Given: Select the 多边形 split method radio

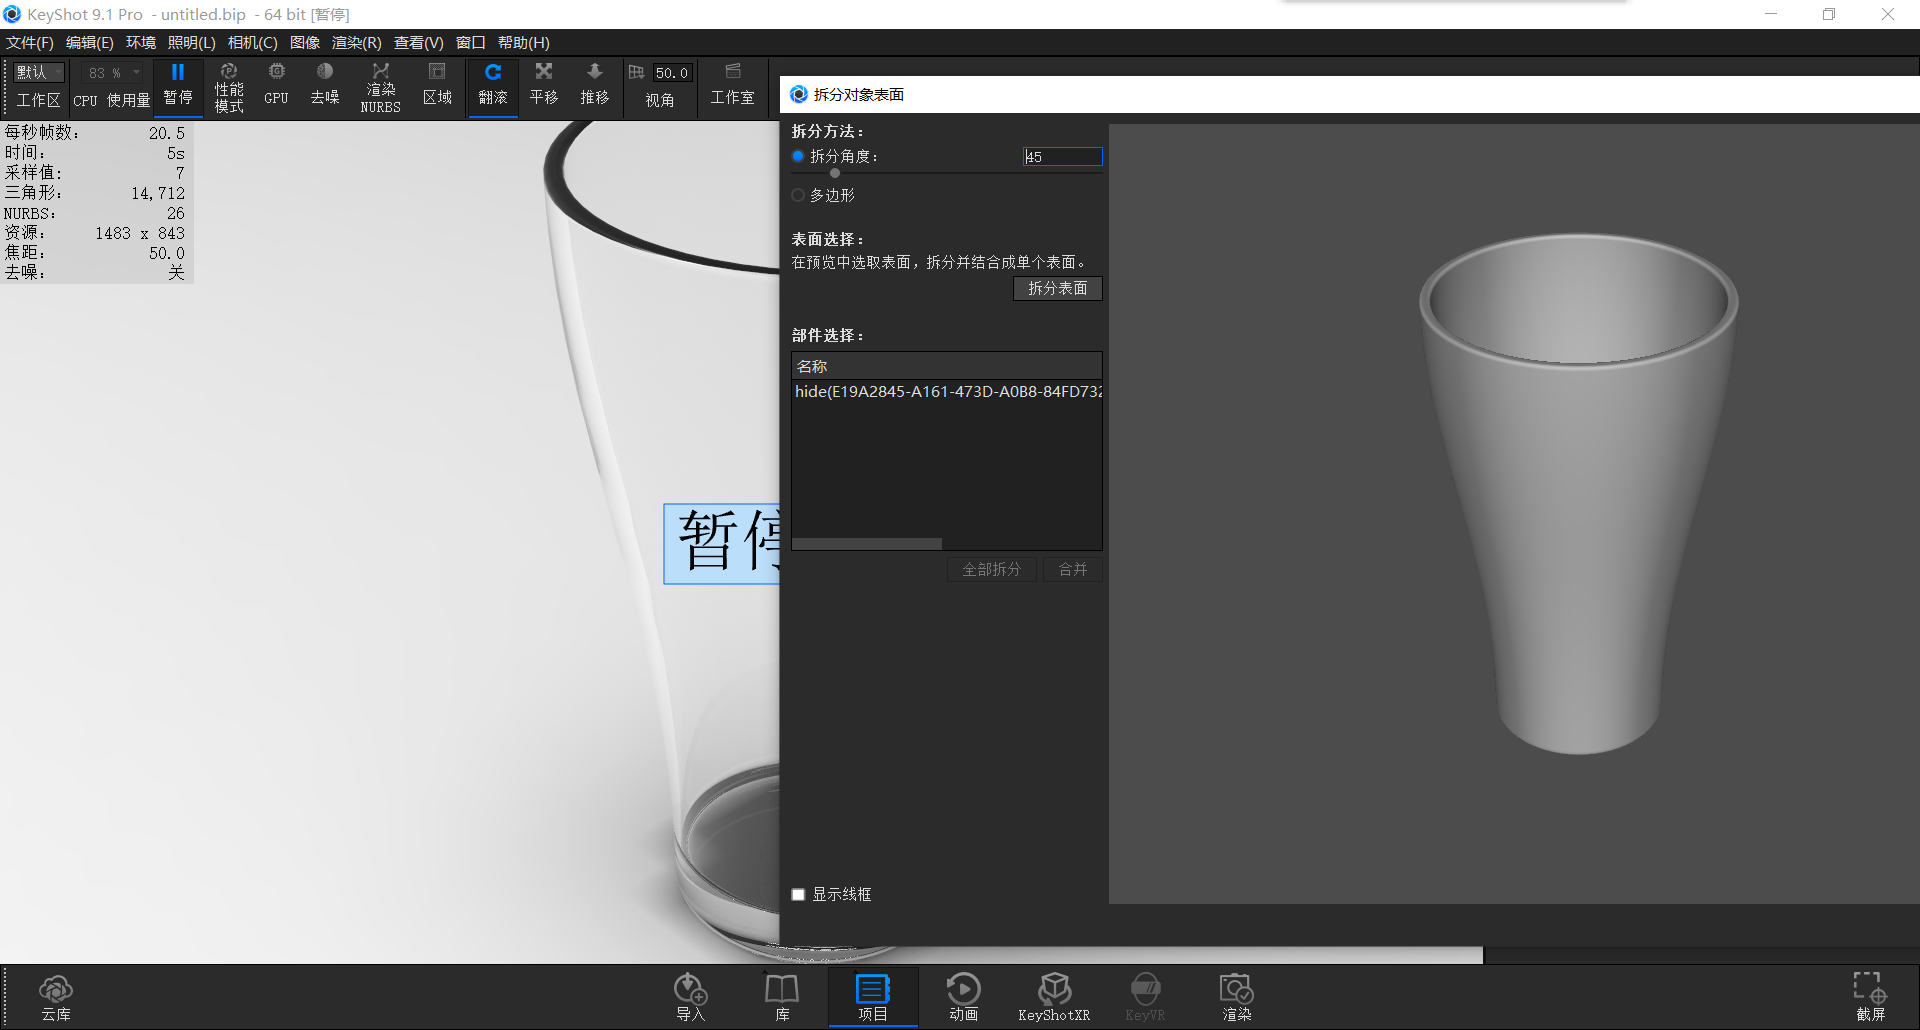Looking at the screenshot, I should point(798,195).
